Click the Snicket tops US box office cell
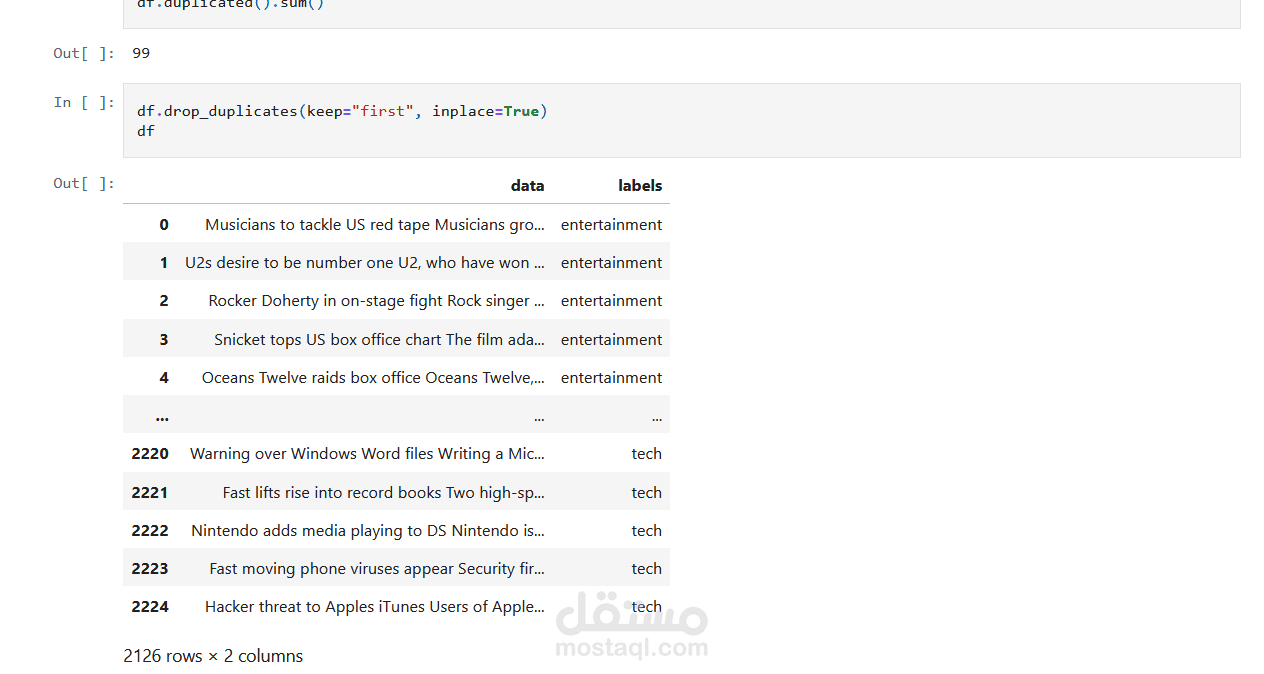 pyautogui.click(x=380, y=340)
